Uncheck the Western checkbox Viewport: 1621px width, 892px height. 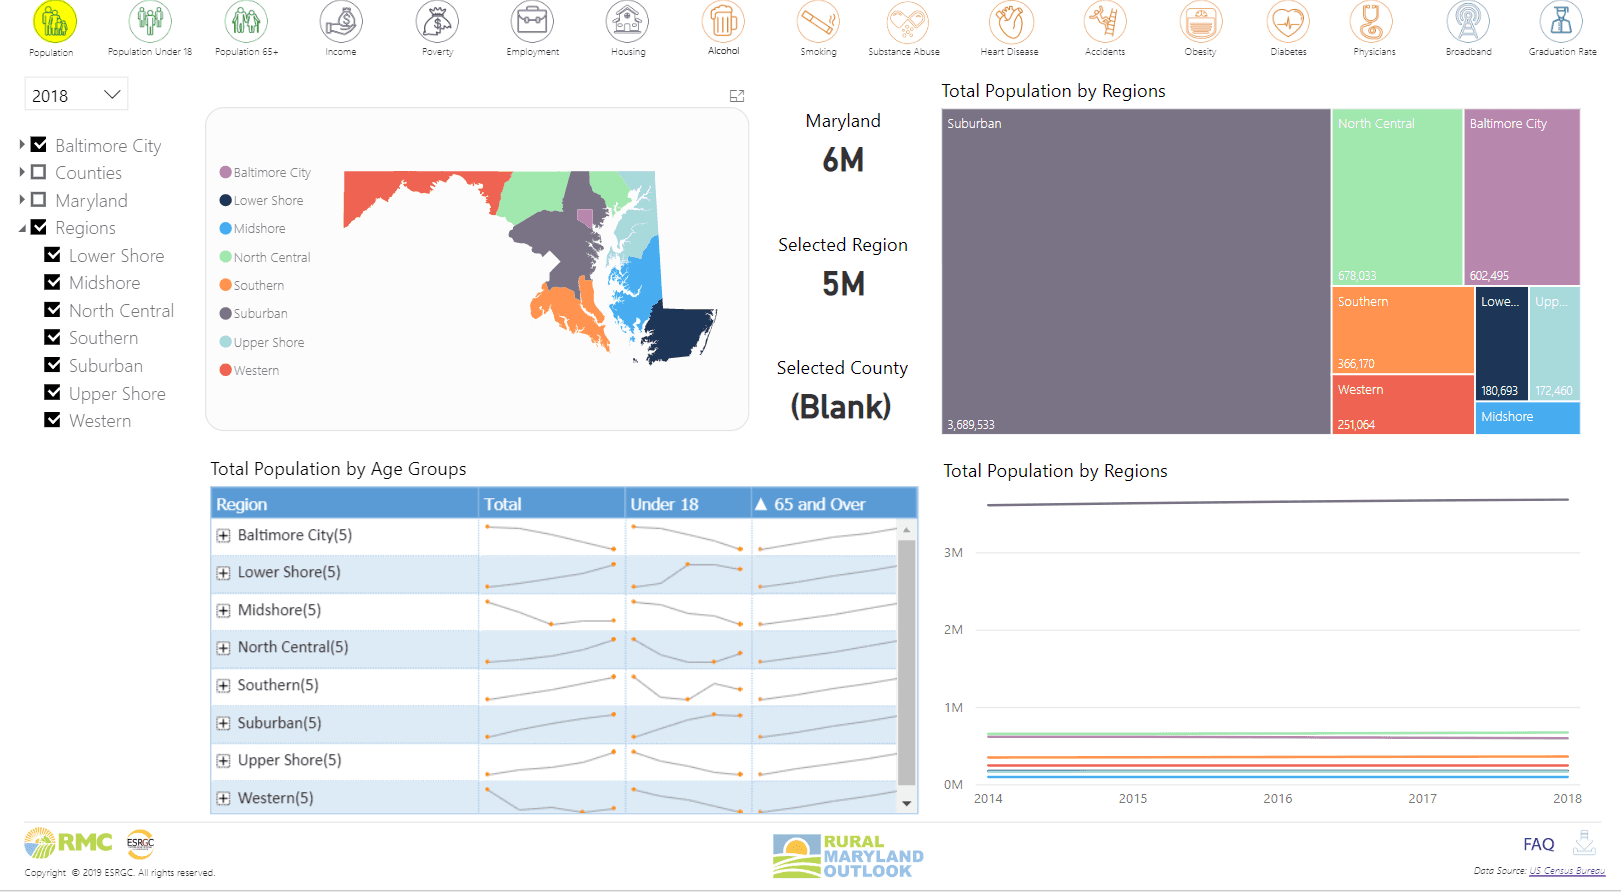(52, 420)
